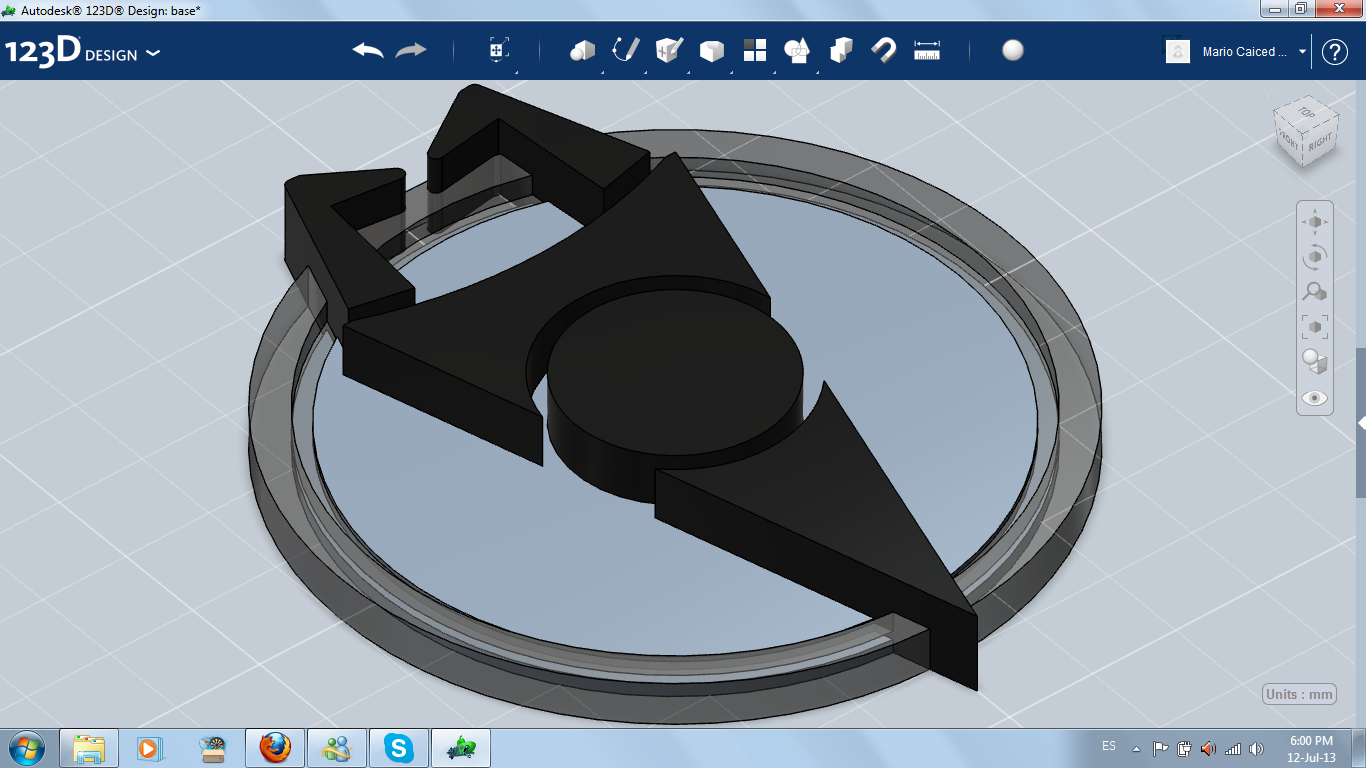Open Firefox from the taskbar
The height and width of the screenshot is (768, 1366).
[x=275, y=748]
